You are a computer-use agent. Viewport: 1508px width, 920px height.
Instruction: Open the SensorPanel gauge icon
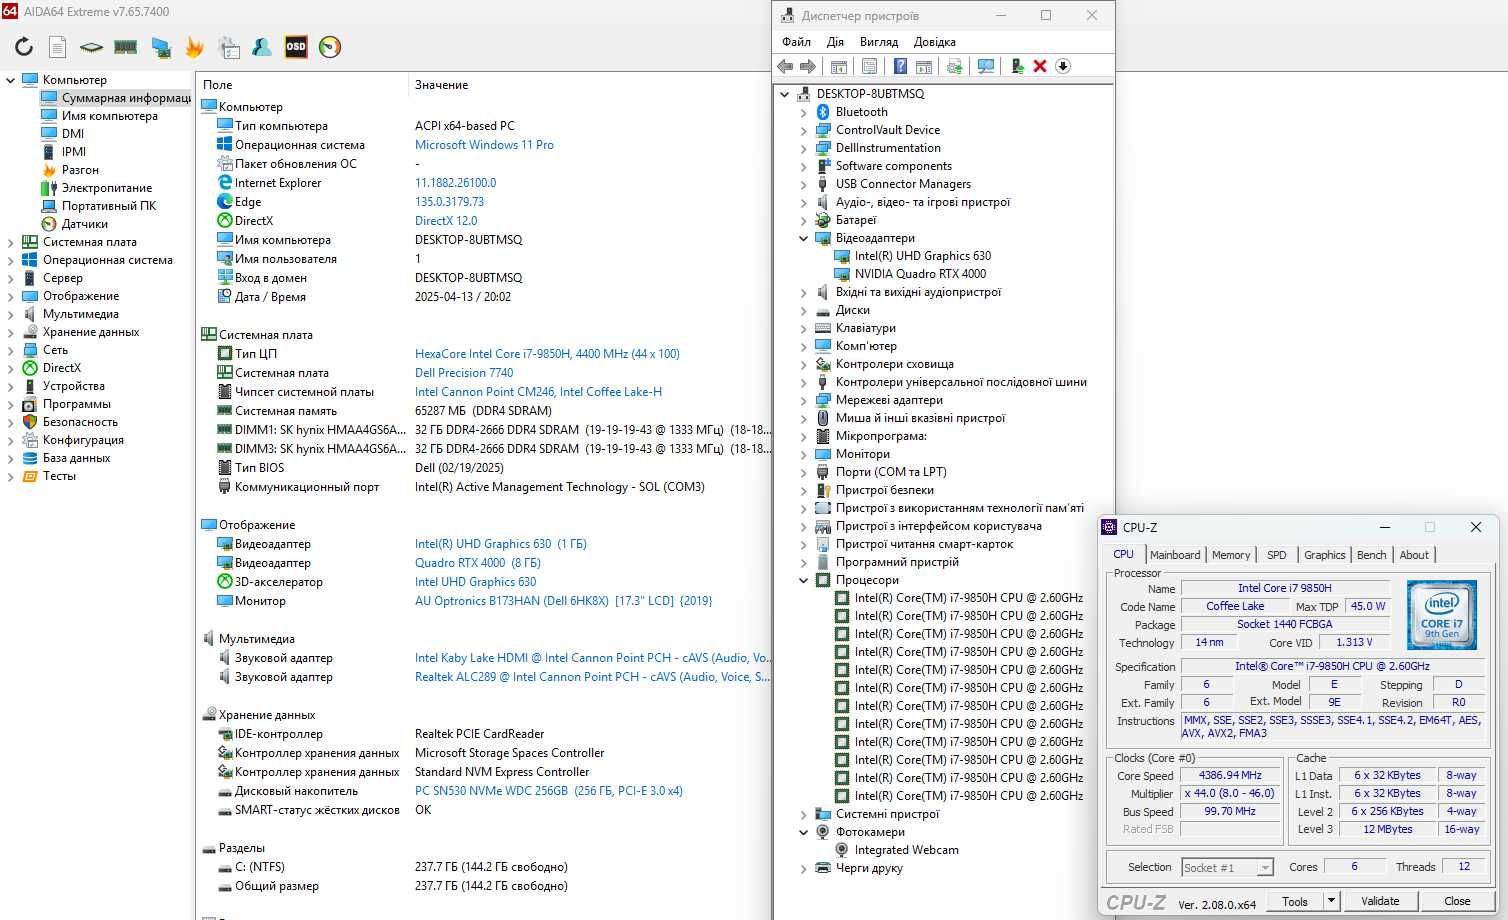click(x=330, y=47)
